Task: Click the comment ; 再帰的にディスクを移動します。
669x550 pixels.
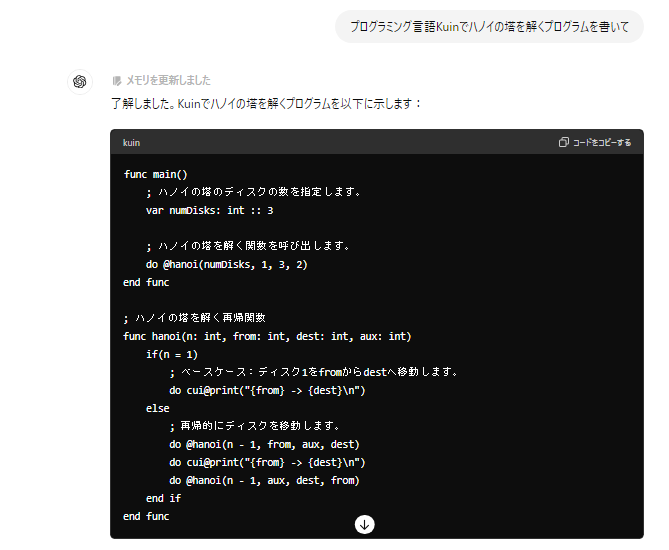Action: (x=255, y=426)
